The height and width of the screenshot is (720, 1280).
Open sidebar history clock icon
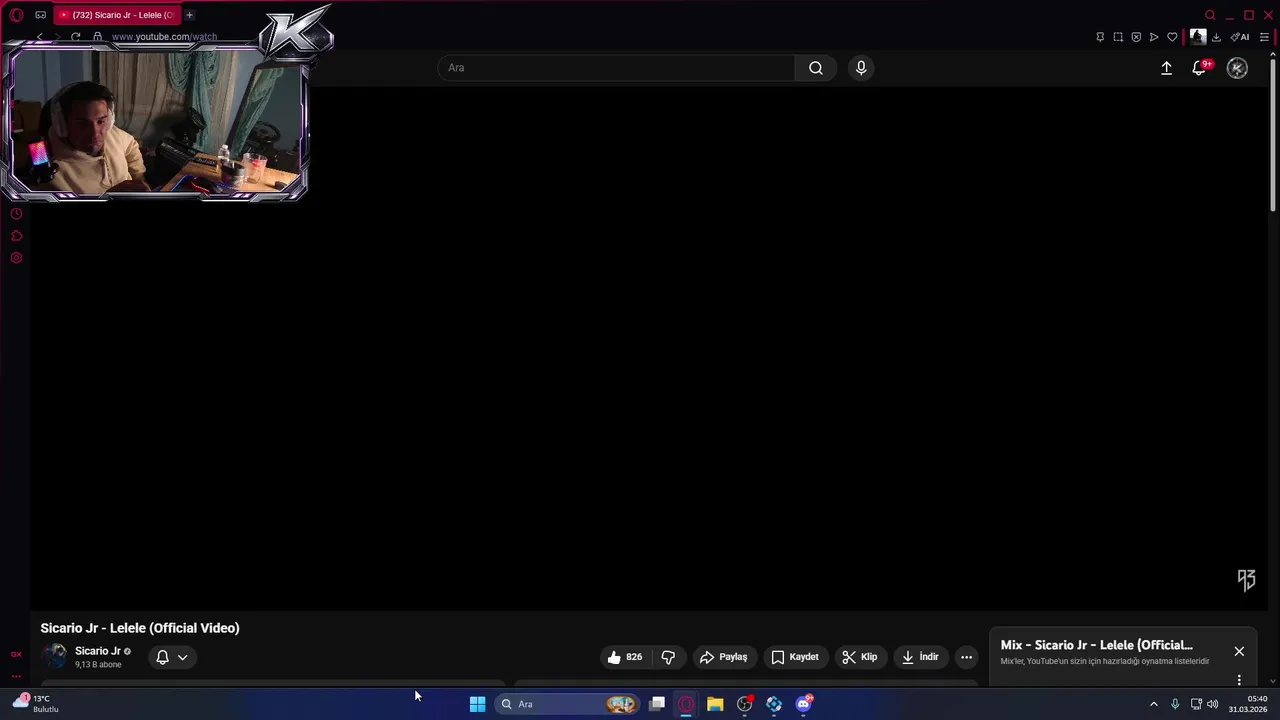pyautogui.click(x=16, y=214)
